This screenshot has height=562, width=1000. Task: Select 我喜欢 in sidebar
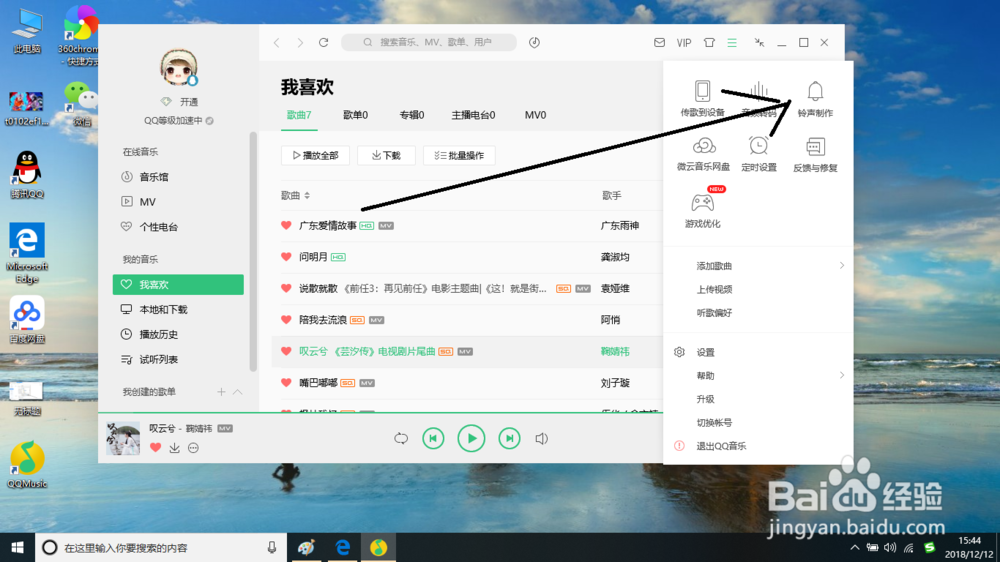178,285
